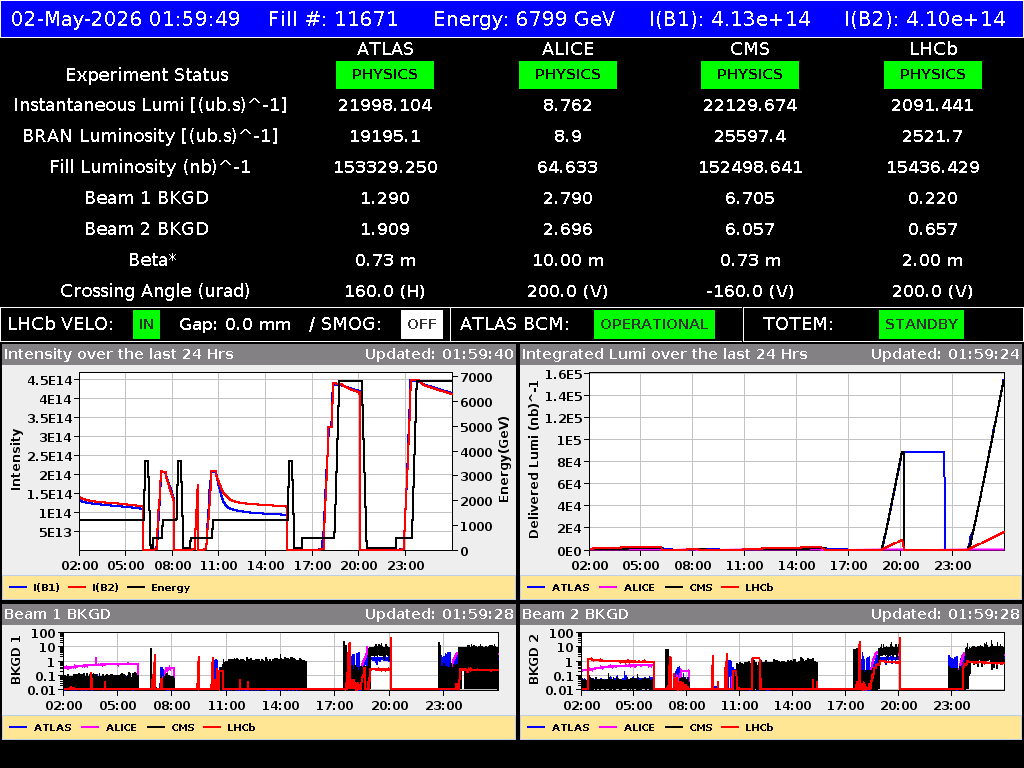Image resolution: width=1024 pixels, height=768 pixels.
Task: Click ALICE legend entry in Integrated Lumi chart
Action: coord(627,588)
